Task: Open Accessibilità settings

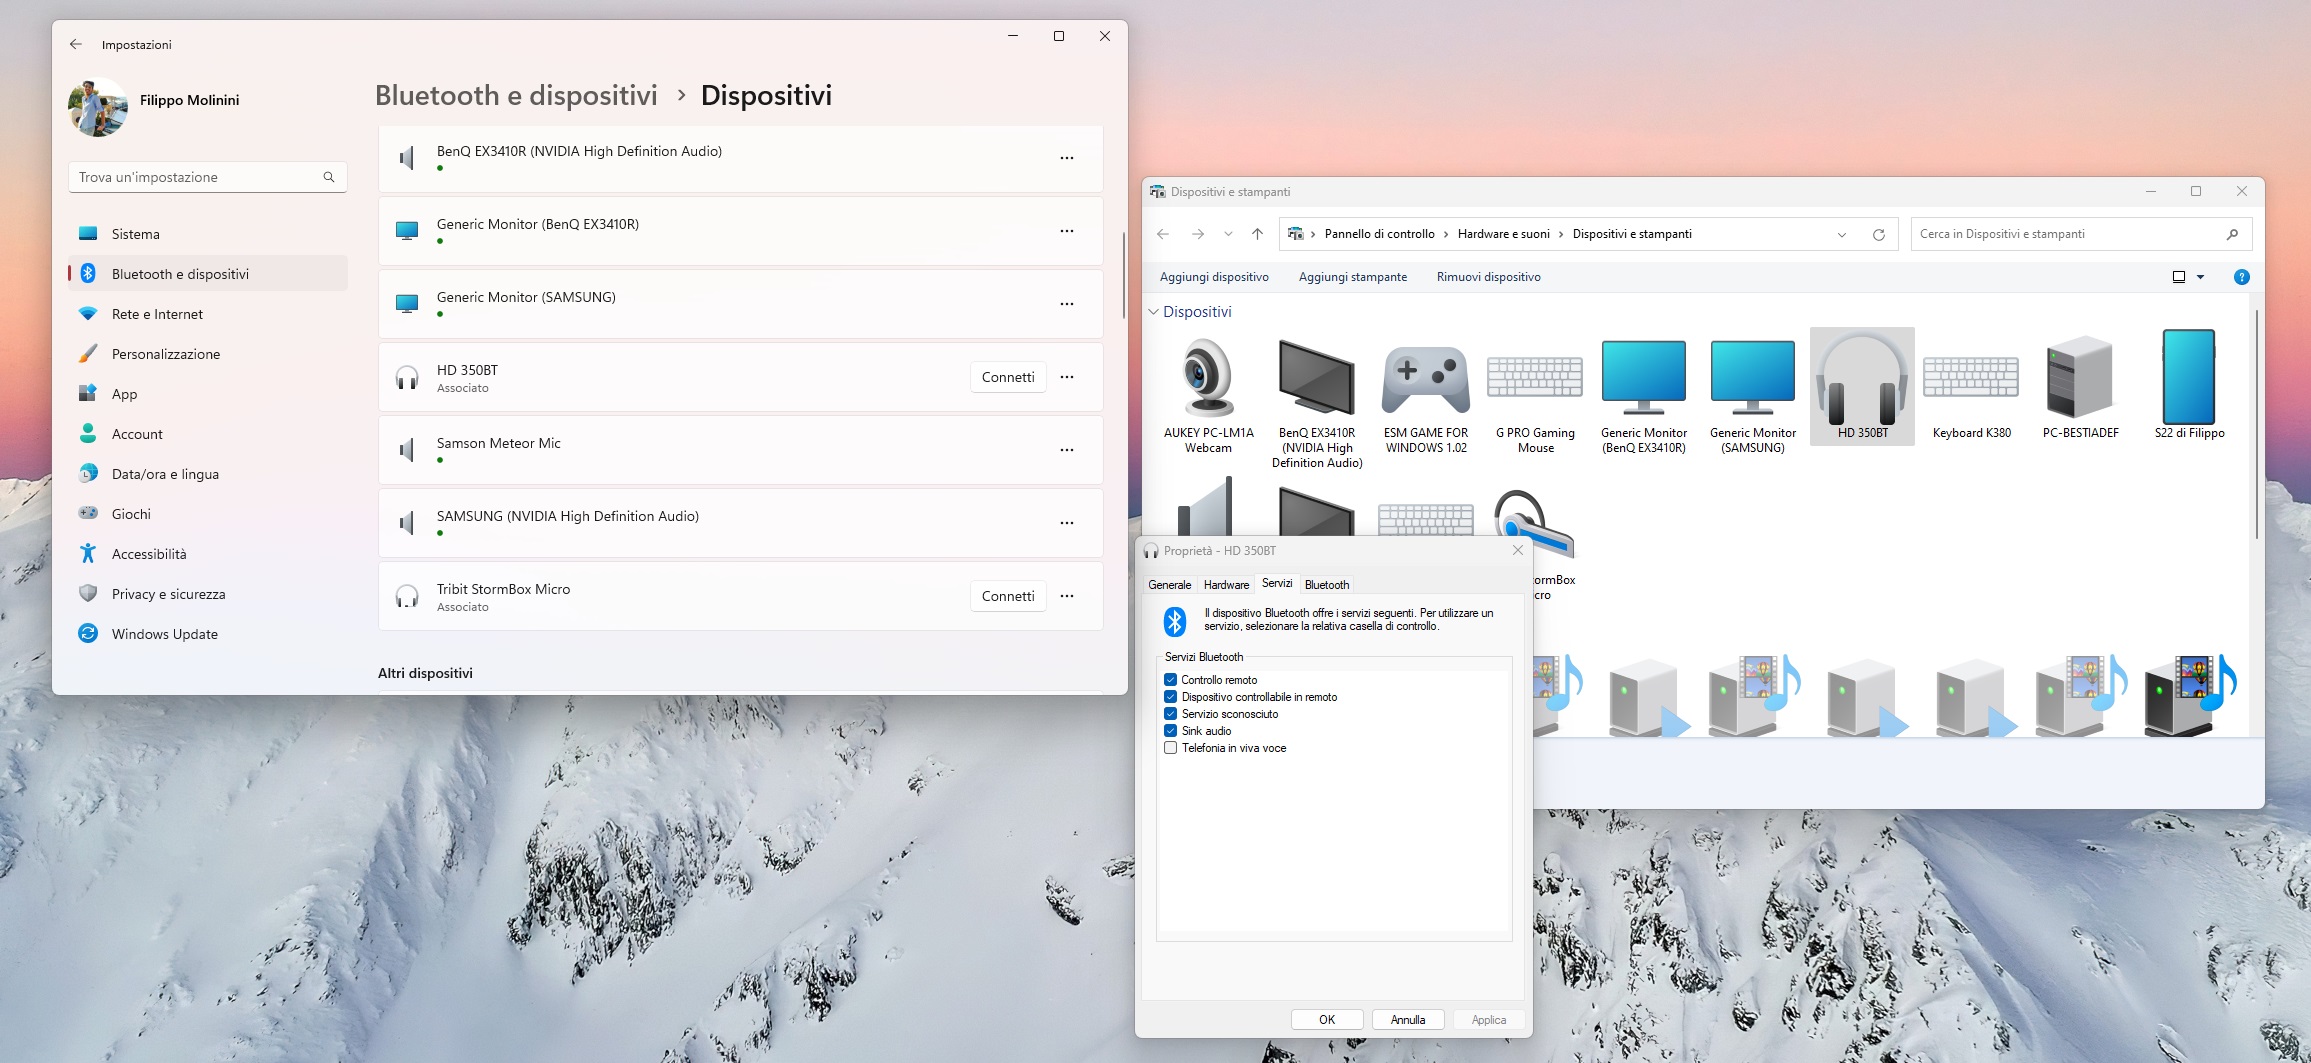Action: [208, 554]
